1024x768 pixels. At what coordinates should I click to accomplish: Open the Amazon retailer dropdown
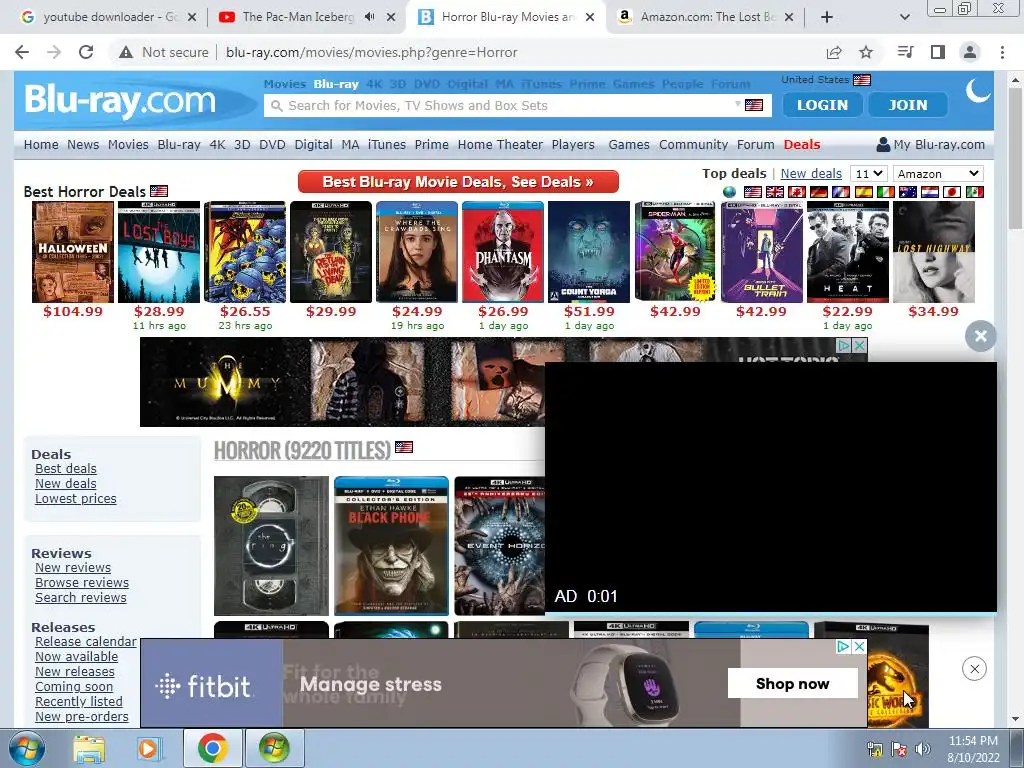[938, 174]
